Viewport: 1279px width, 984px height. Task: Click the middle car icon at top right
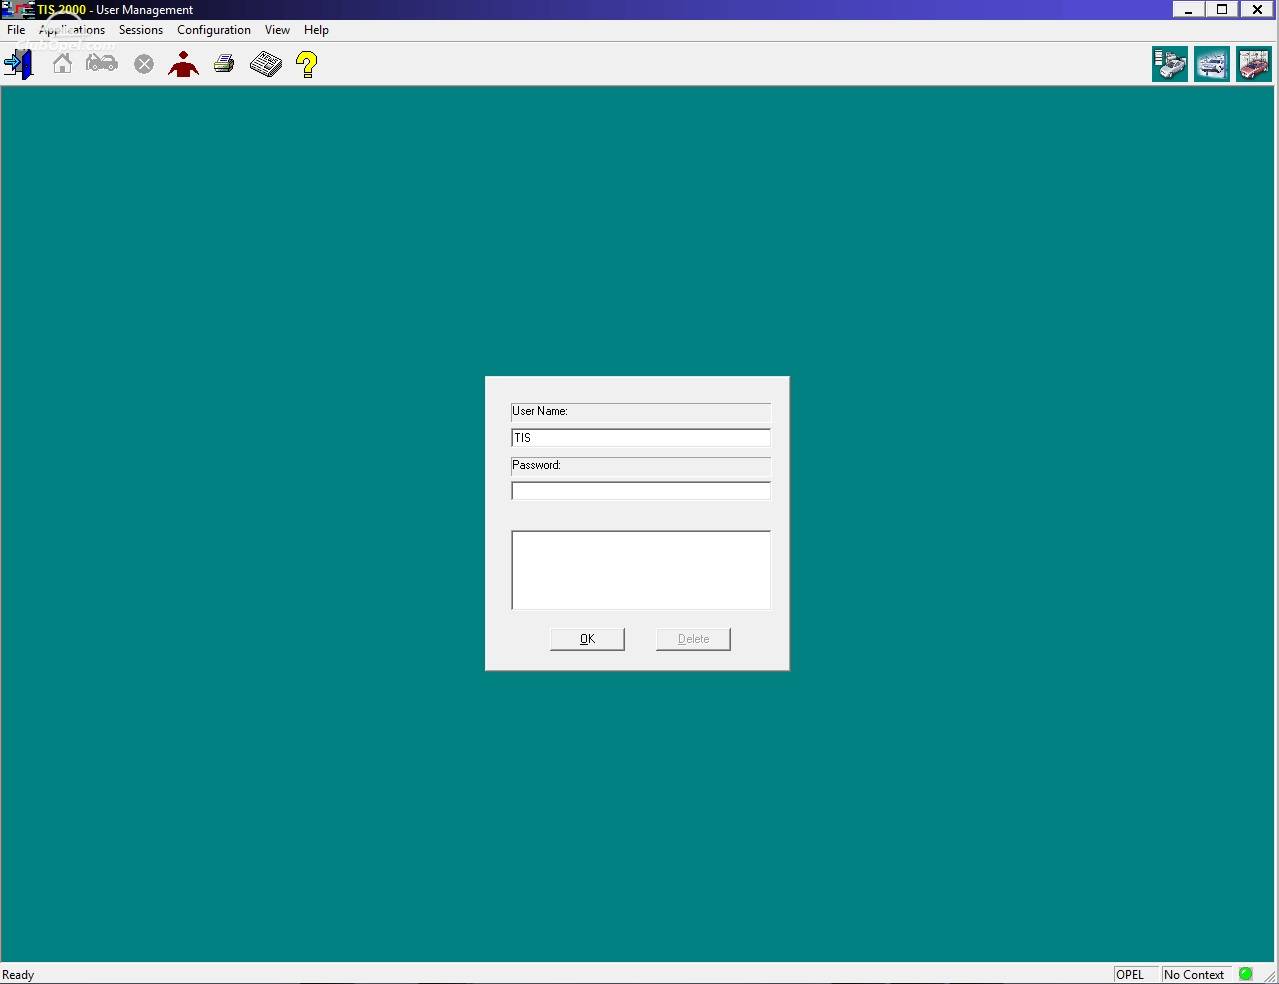click(1212, 64)
